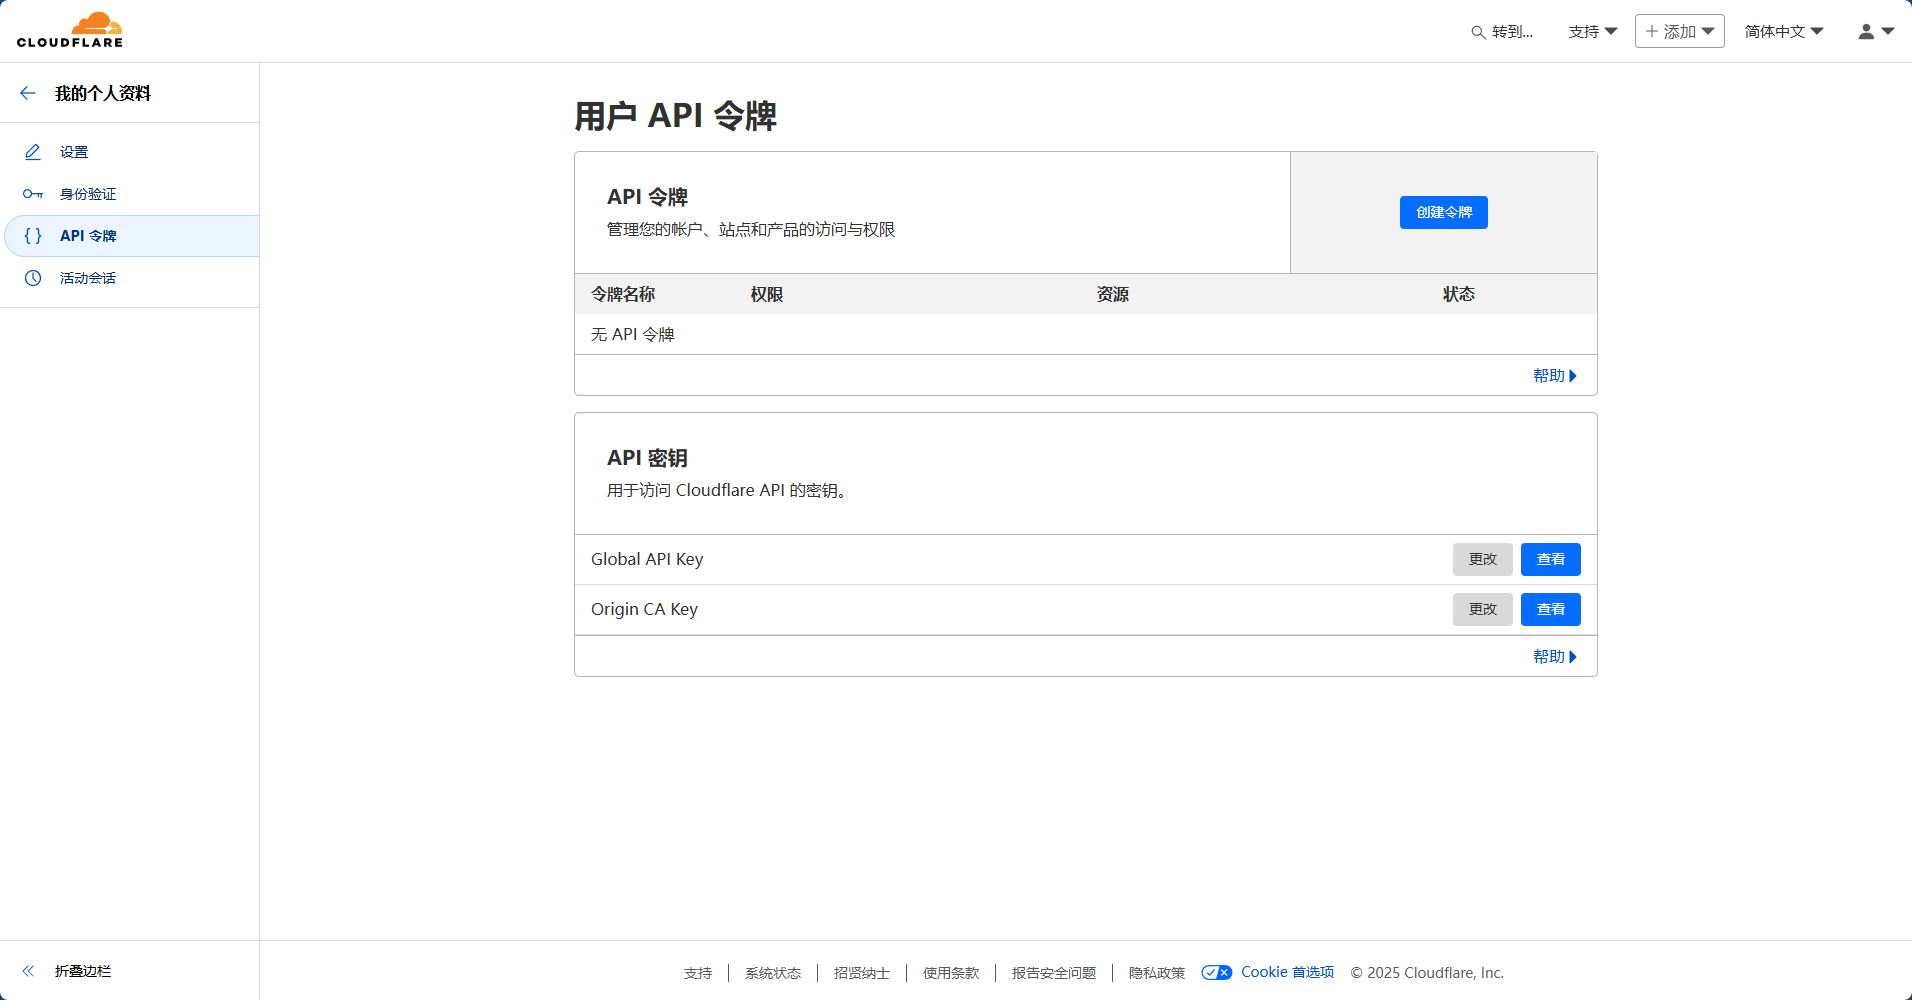The width and height of the screenshot is (1912, 1000).
Task: Click the 创建令牌 button
Action: (x=1444, y=212)
